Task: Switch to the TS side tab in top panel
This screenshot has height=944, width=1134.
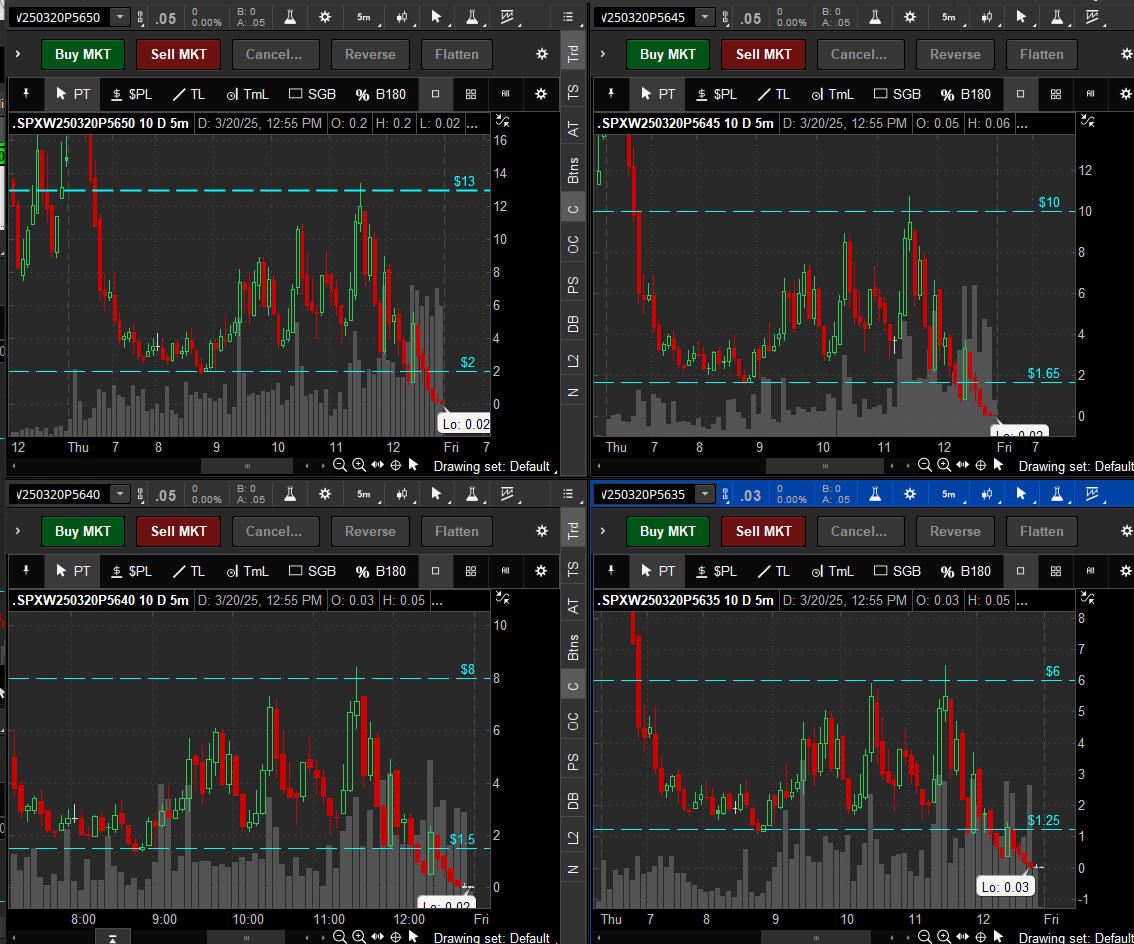Action: (x=573, y=91)
